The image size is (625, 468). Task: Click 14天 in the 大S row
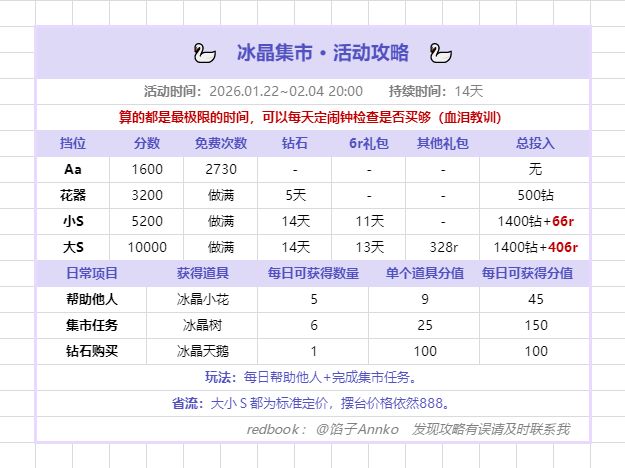tap(295, 247)
